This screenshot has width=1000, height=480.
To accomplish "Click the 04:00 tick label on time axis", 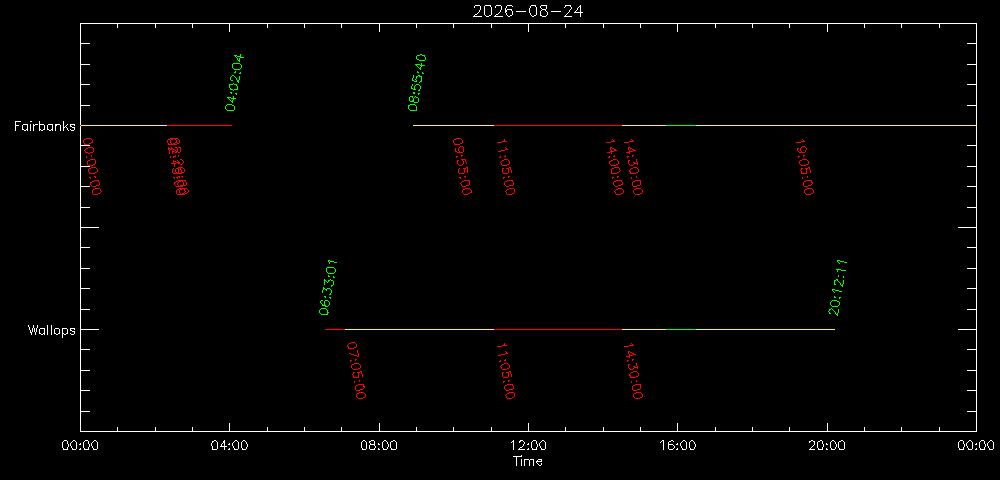I will pos(230,446).
